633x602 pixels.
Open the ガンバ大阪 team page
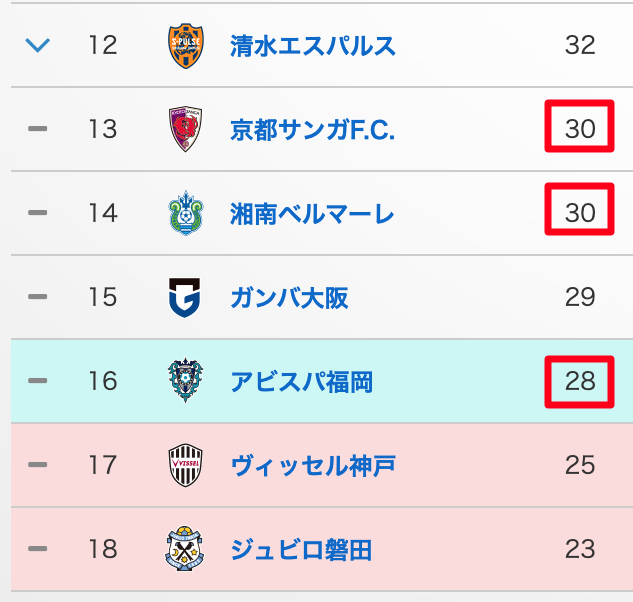pos(289,298)
